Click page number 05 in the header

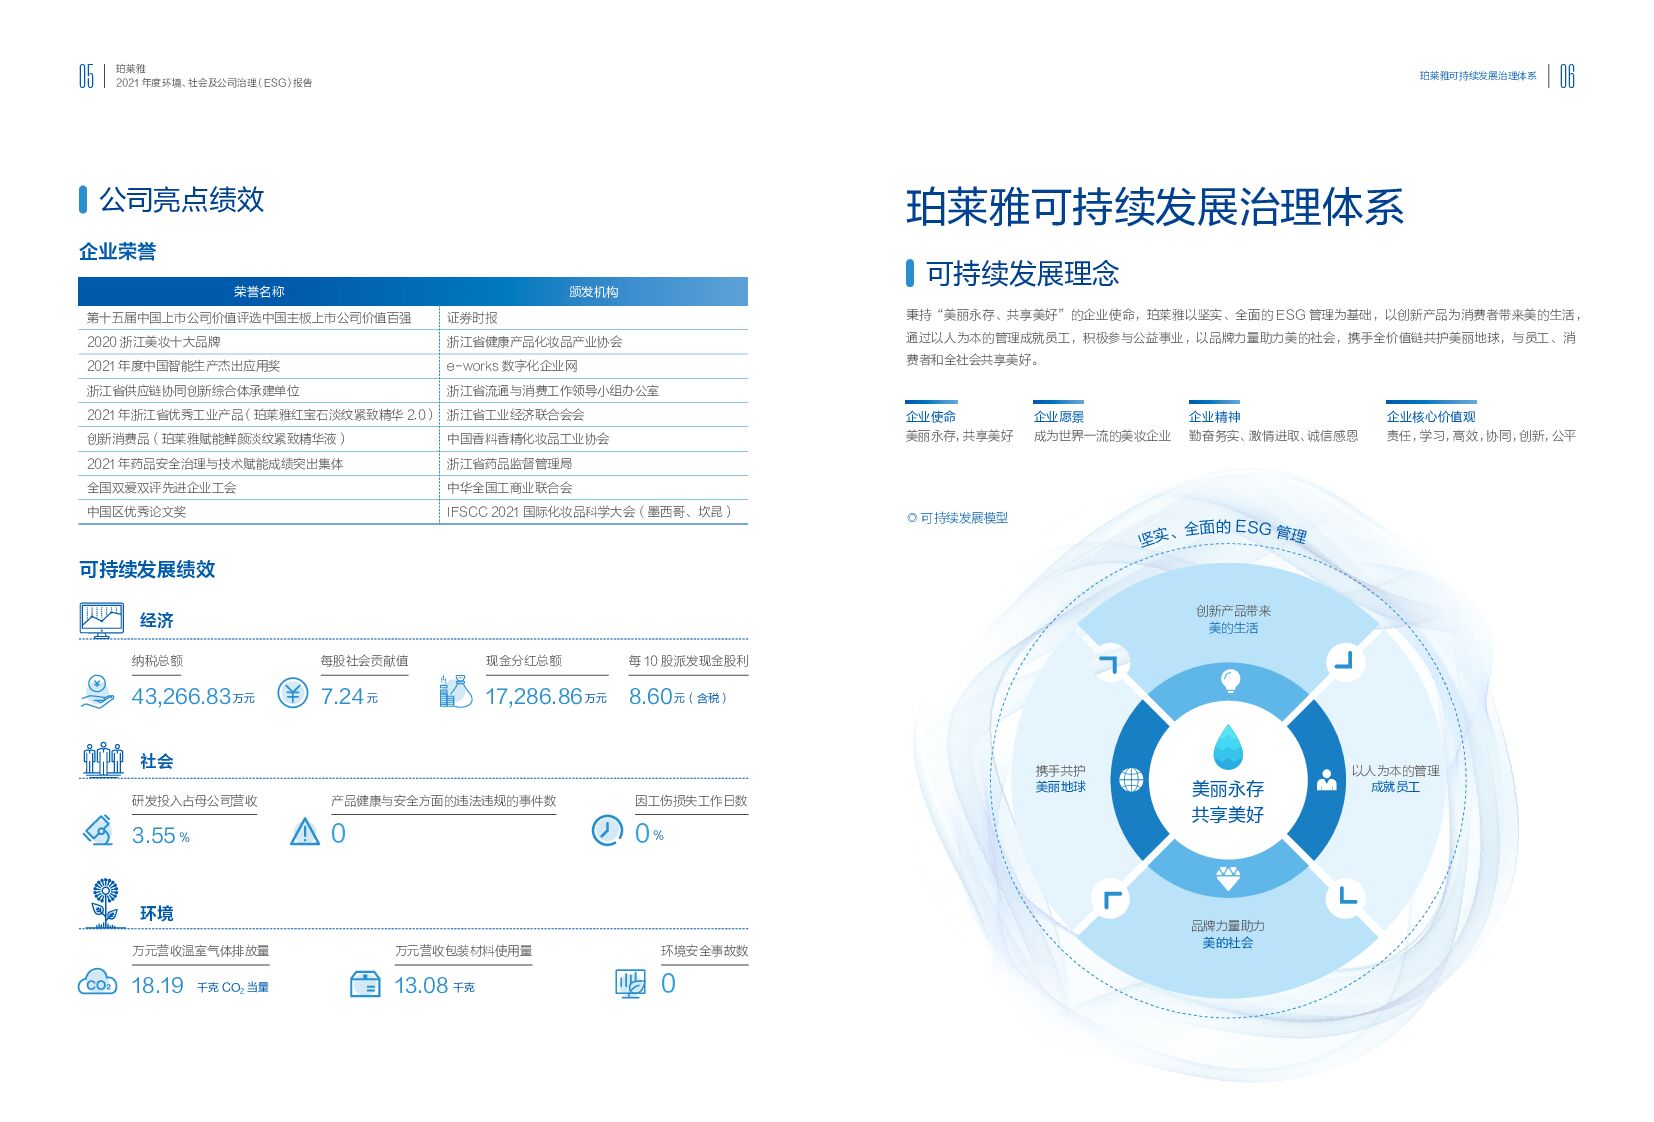[86, 76]
